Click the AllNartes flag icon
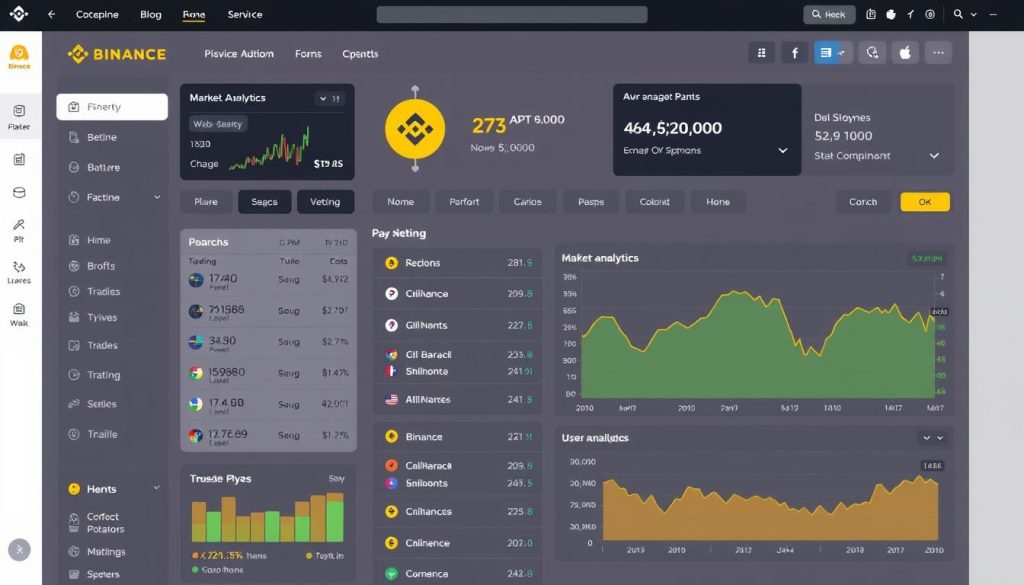Viewport: 1024px width, 585px height. tap(392, 400)
